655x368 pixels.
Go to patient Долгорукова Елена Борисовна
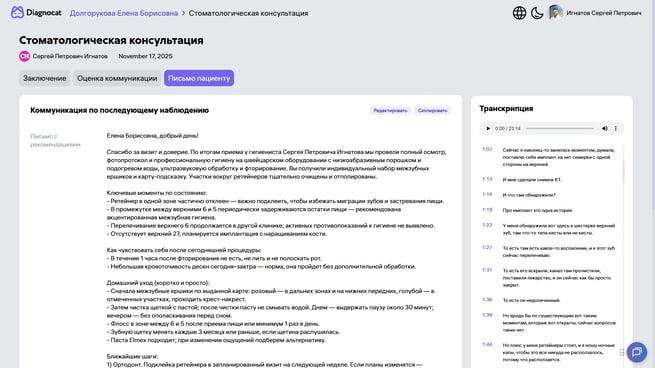124,13
